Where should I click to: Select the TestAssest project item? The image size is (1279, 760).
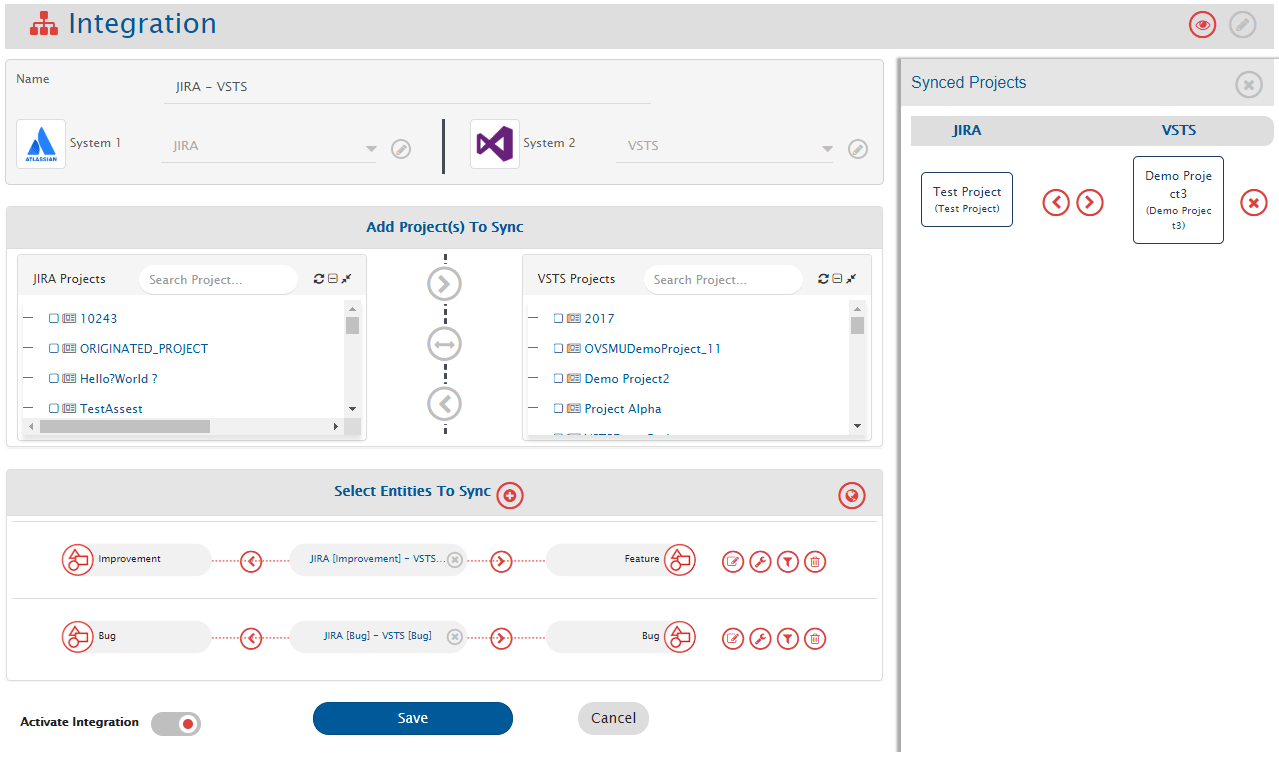point(111,409)
